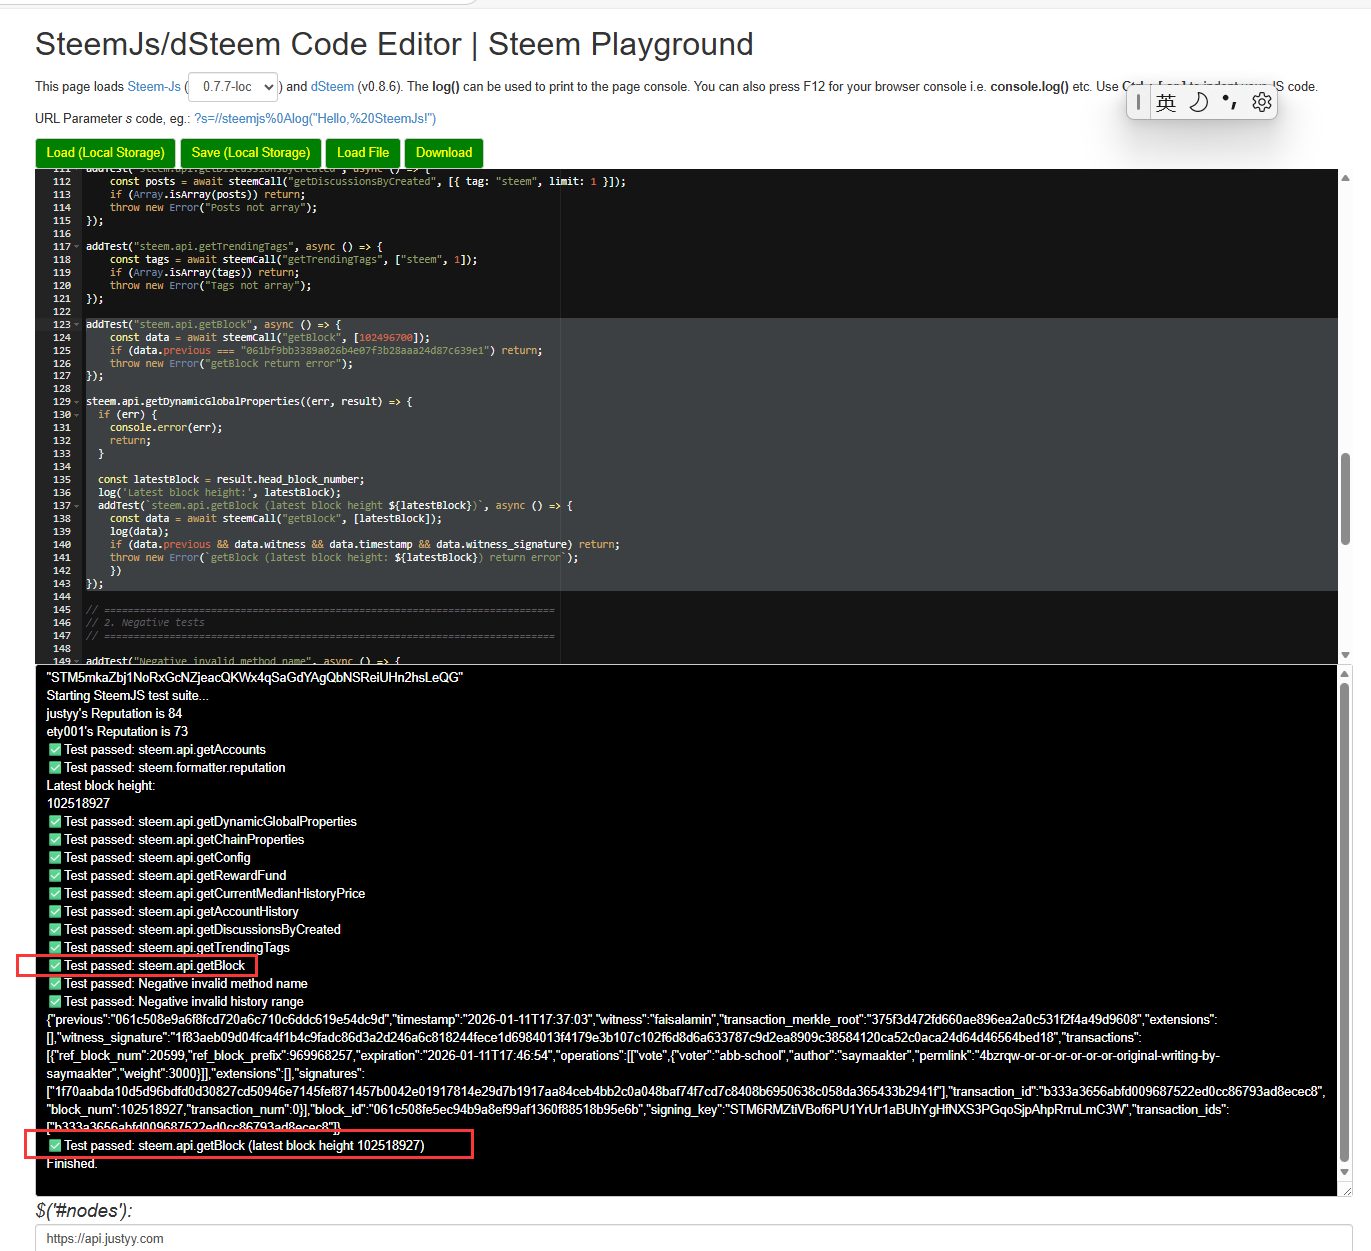Click the console output scrollbar up arrow

(x=1345, y=674)
